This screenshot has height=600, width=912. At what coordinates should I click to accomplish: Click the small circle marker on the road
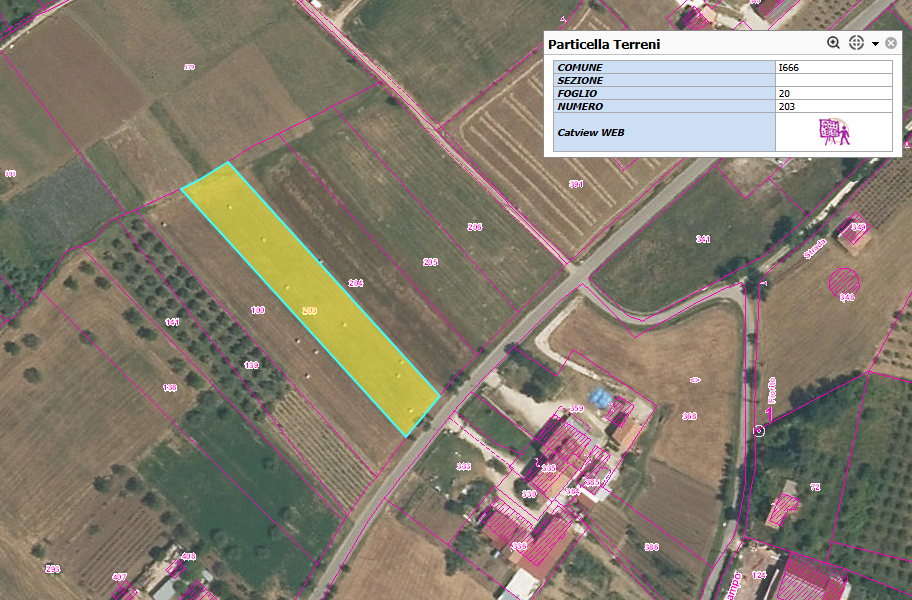(x=759, y=431)
